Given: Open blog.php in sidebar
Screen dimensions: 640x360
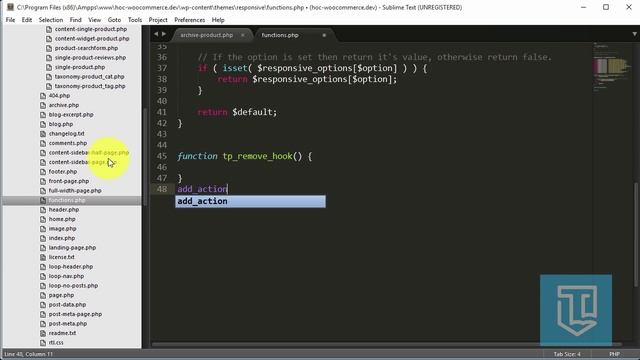Looking at the screenshot, I should [x=61, y=124].
